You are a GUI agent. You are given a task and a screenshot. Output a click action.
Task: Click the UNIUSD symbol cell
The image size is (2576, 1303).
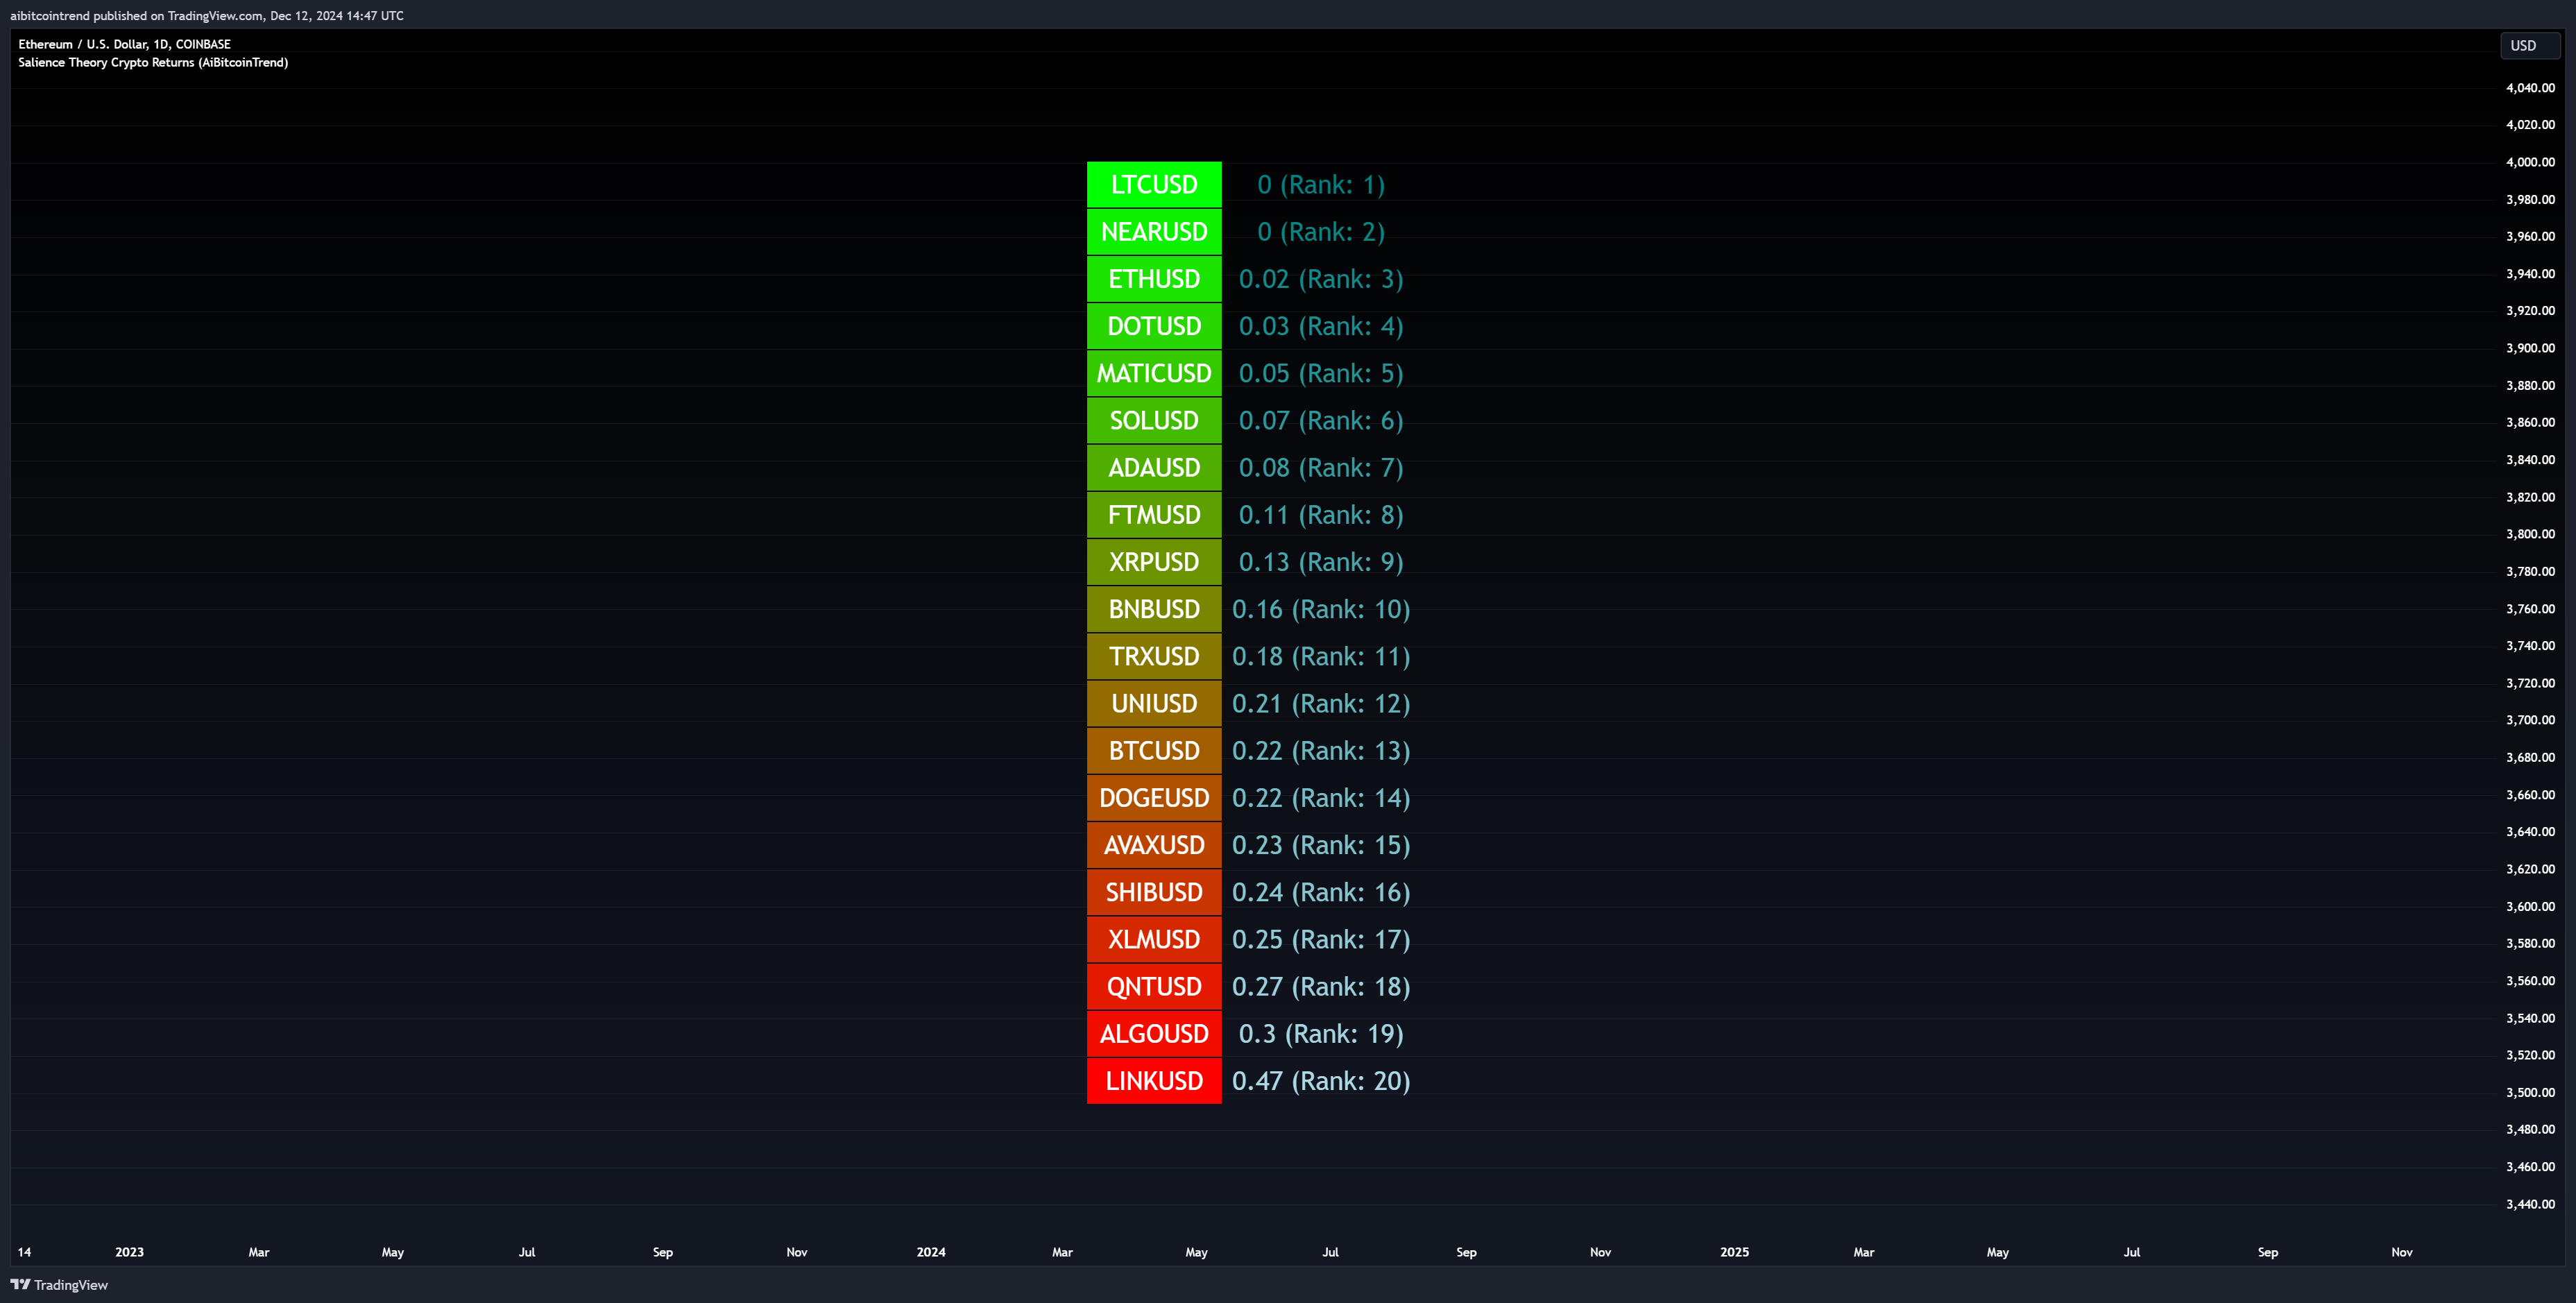(x=1154, y=704)
